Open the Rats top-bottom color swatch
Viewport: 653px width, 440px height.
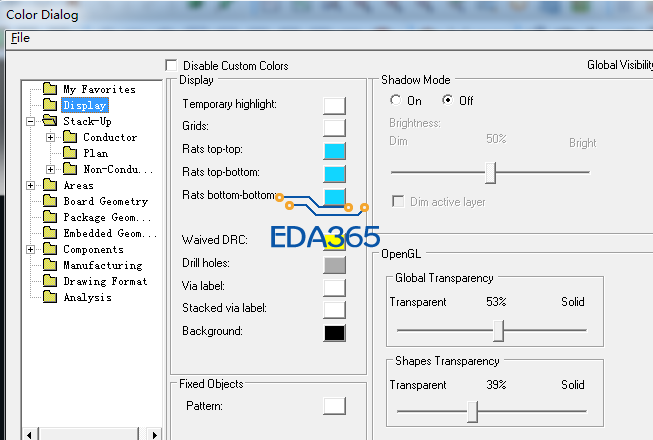[334, 174]
